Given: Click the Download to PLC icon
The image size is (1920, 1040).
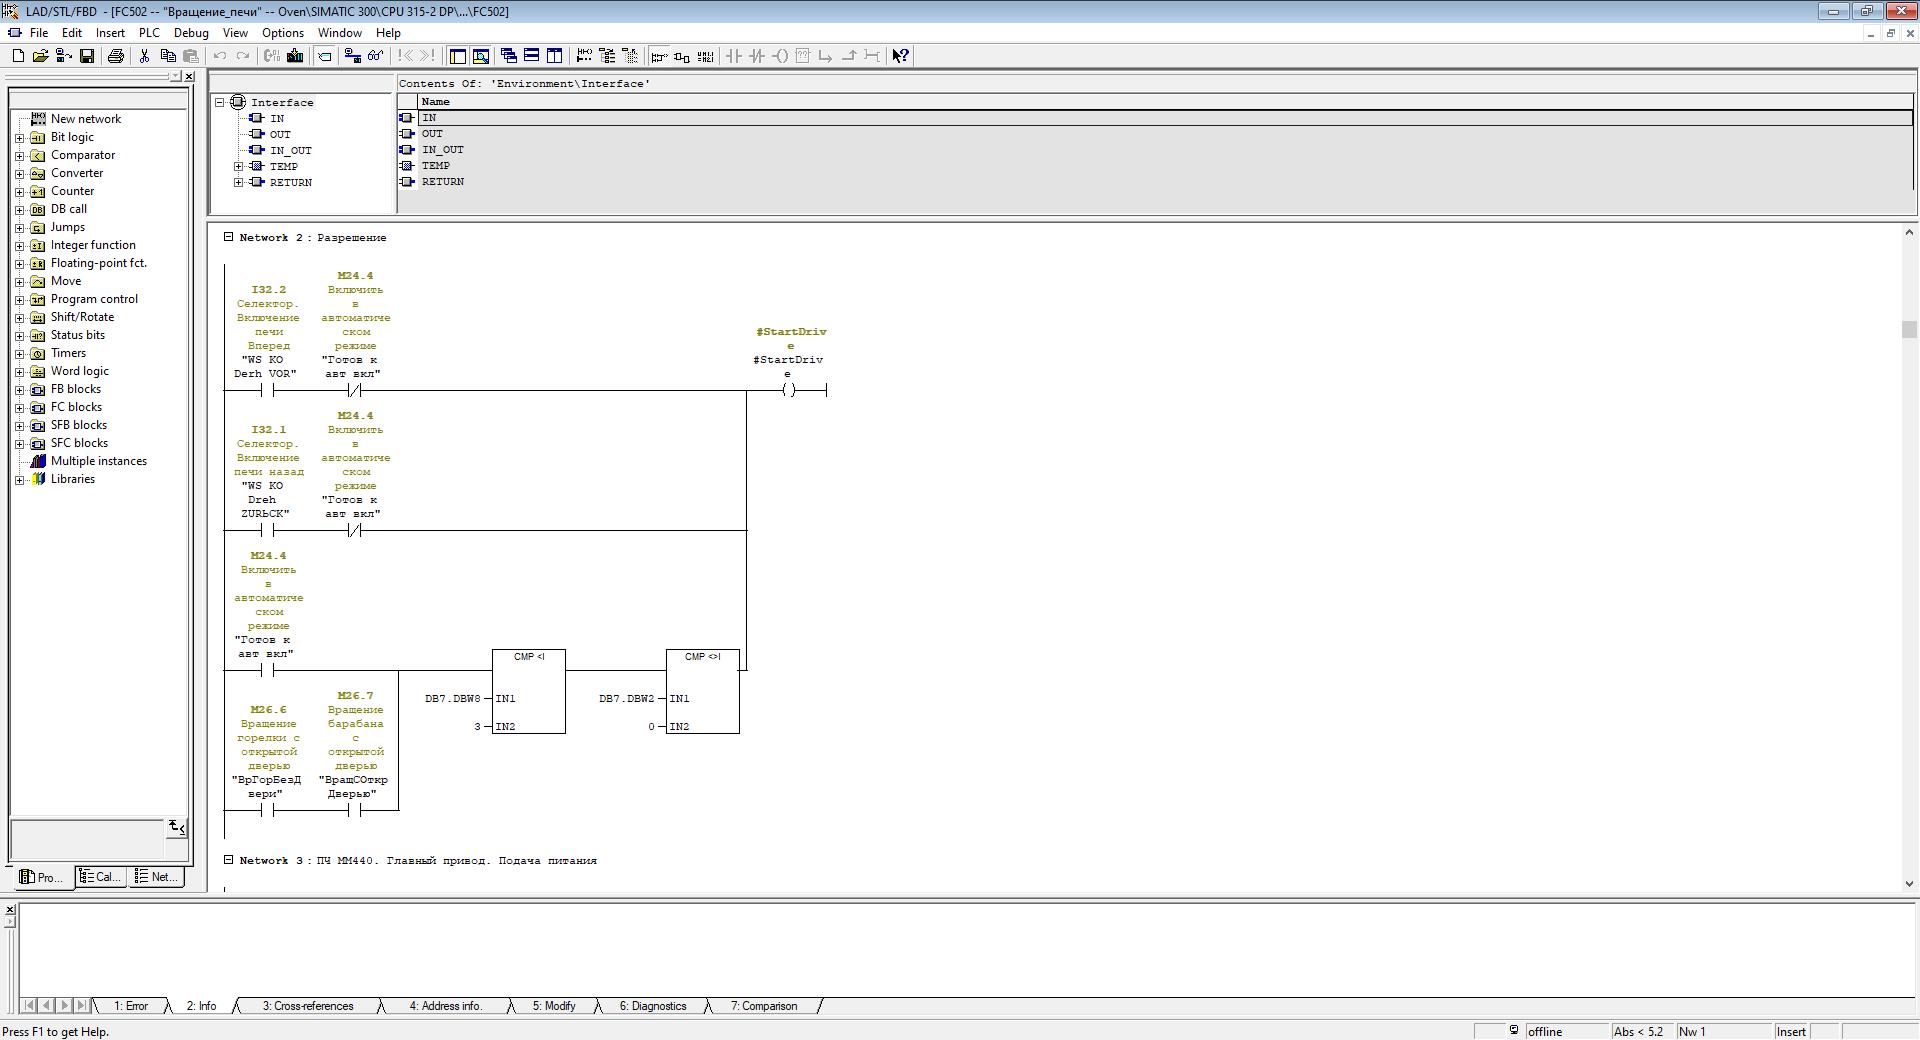Looking at the screenshot, I should click(295, 56).
